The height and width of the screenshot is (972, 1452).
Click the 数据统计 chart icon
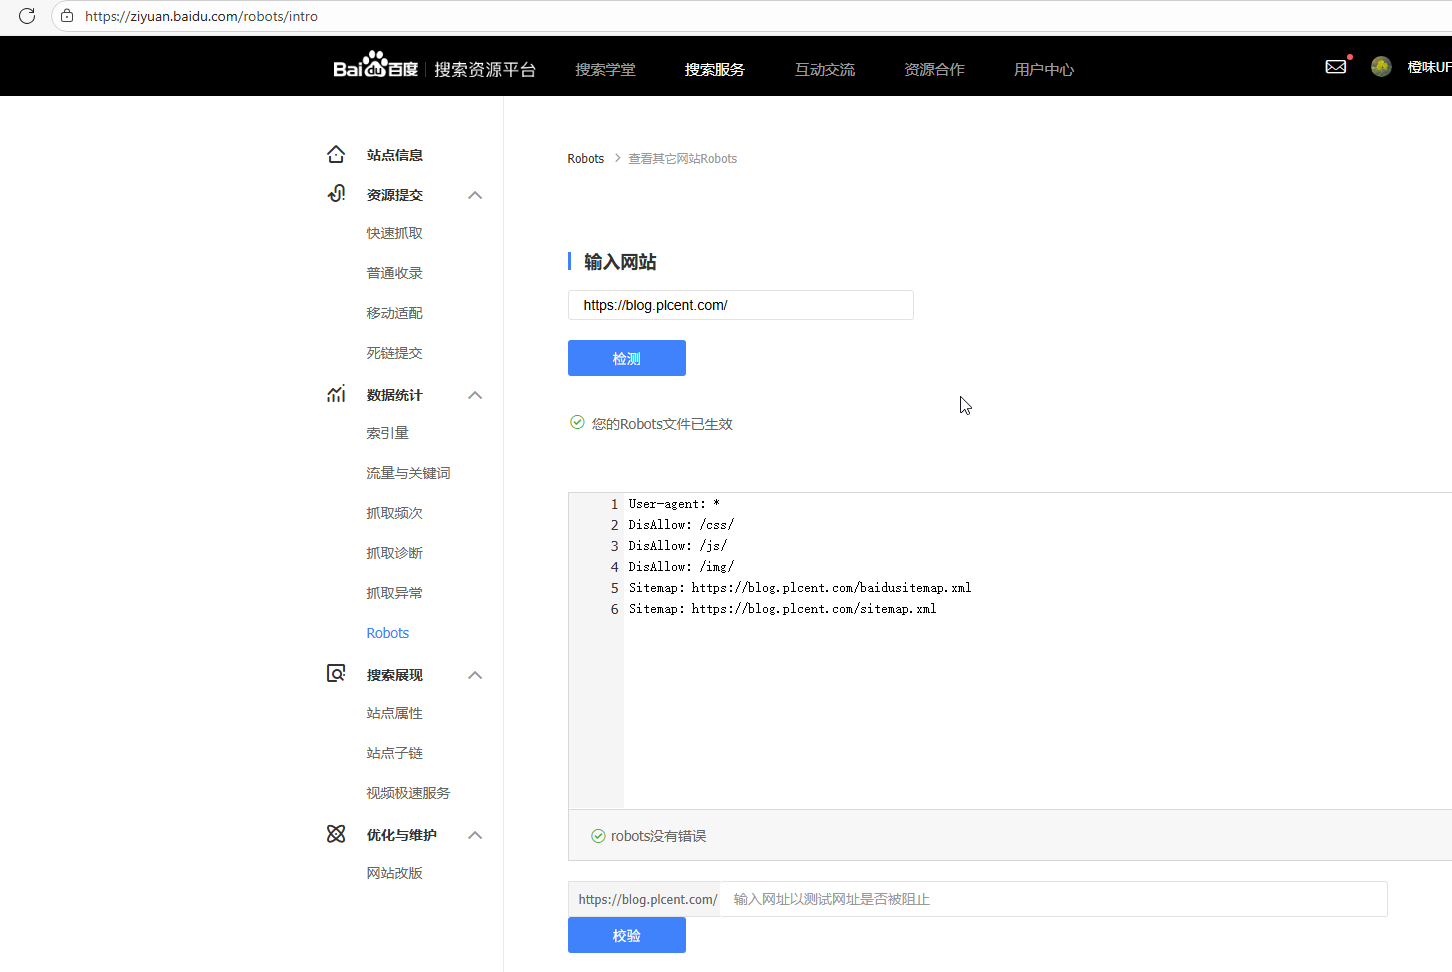point(336,394)
